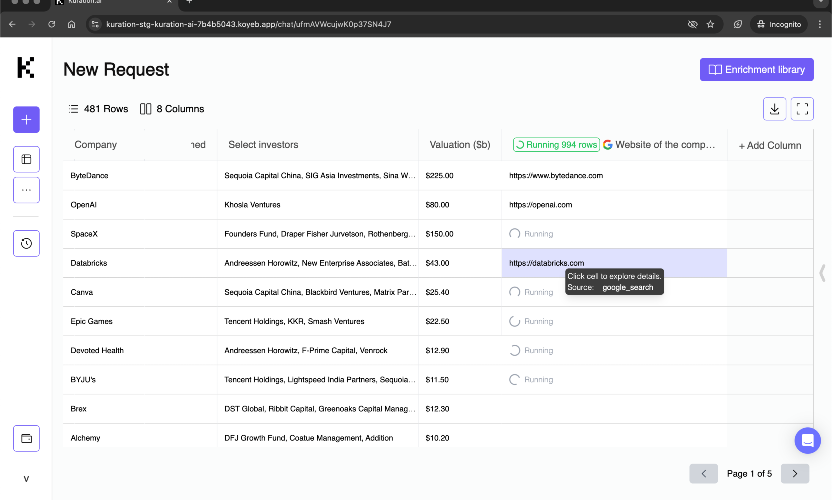Click the V user avatar
832x500 pixels.
[26, 479]
